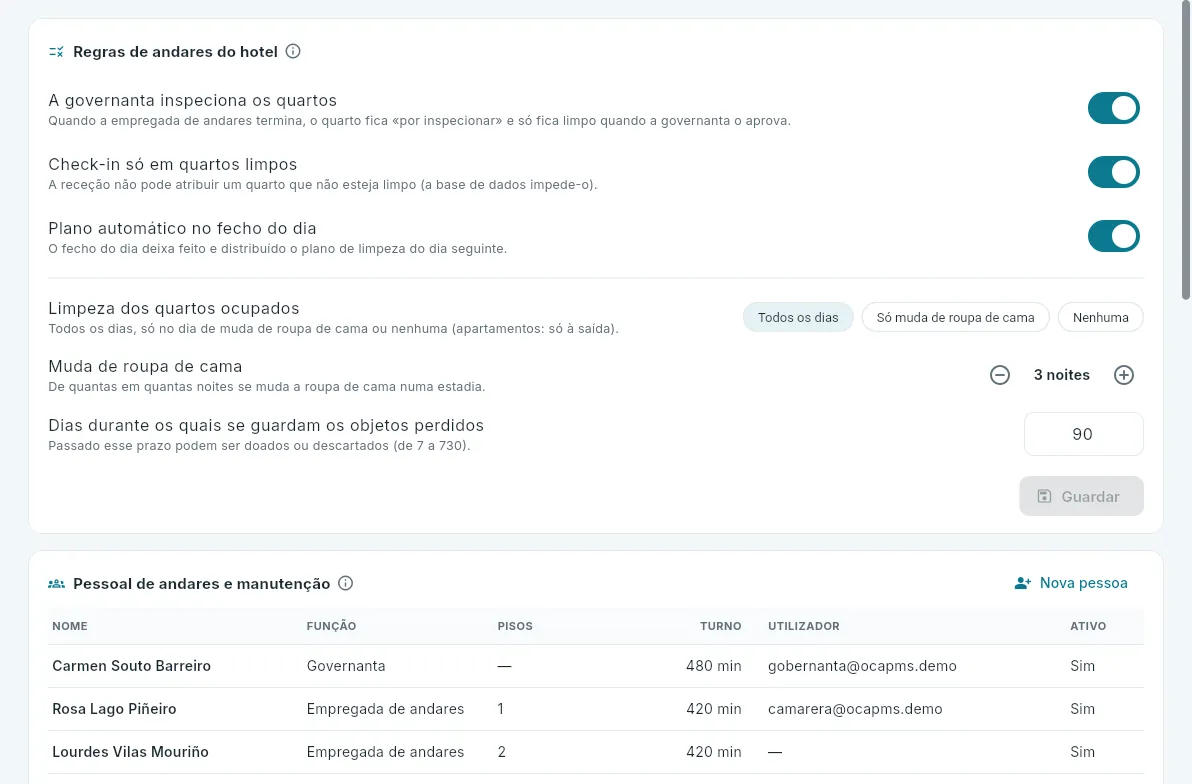Select 'Todos os dias' cleaning option
The height and width of the screenshot is (784, 1192).
point(798,317)
